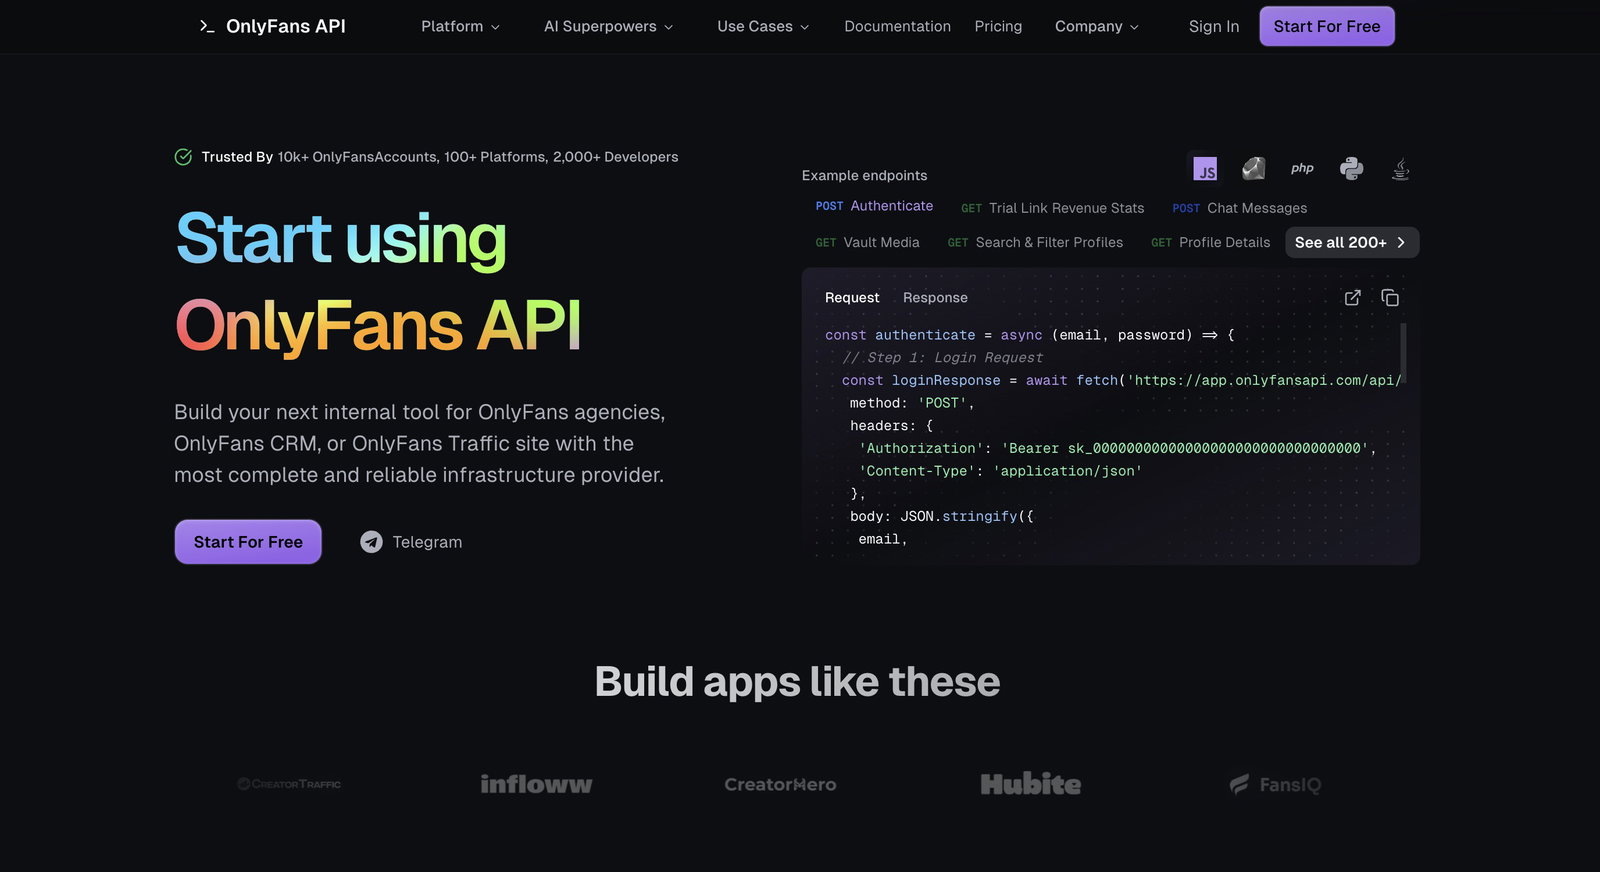Go to the Pricing page
1600x872 pixels.
click(998, 26)
